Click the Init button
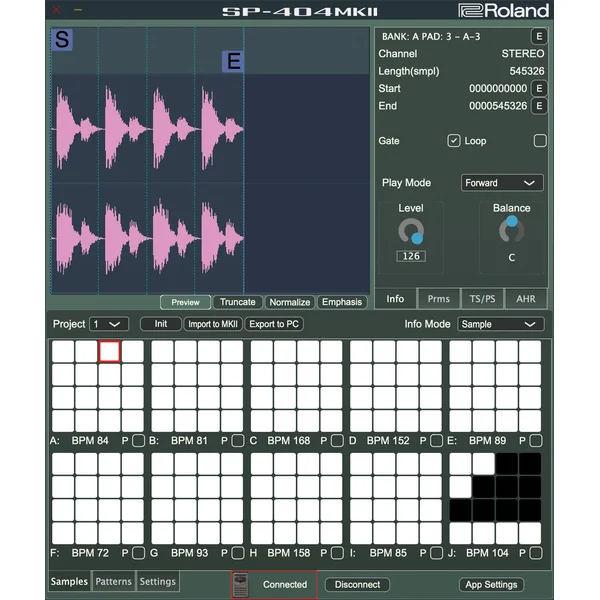The height and width of the screenshot is (600, 600). [x=161, y=324]
